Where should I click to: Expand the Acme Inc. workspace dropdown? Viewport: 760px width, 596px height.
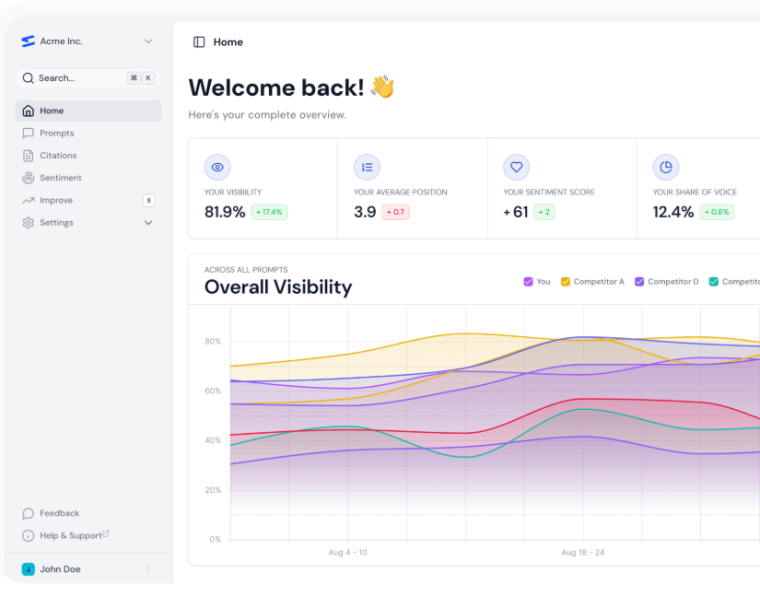point(148,41)
